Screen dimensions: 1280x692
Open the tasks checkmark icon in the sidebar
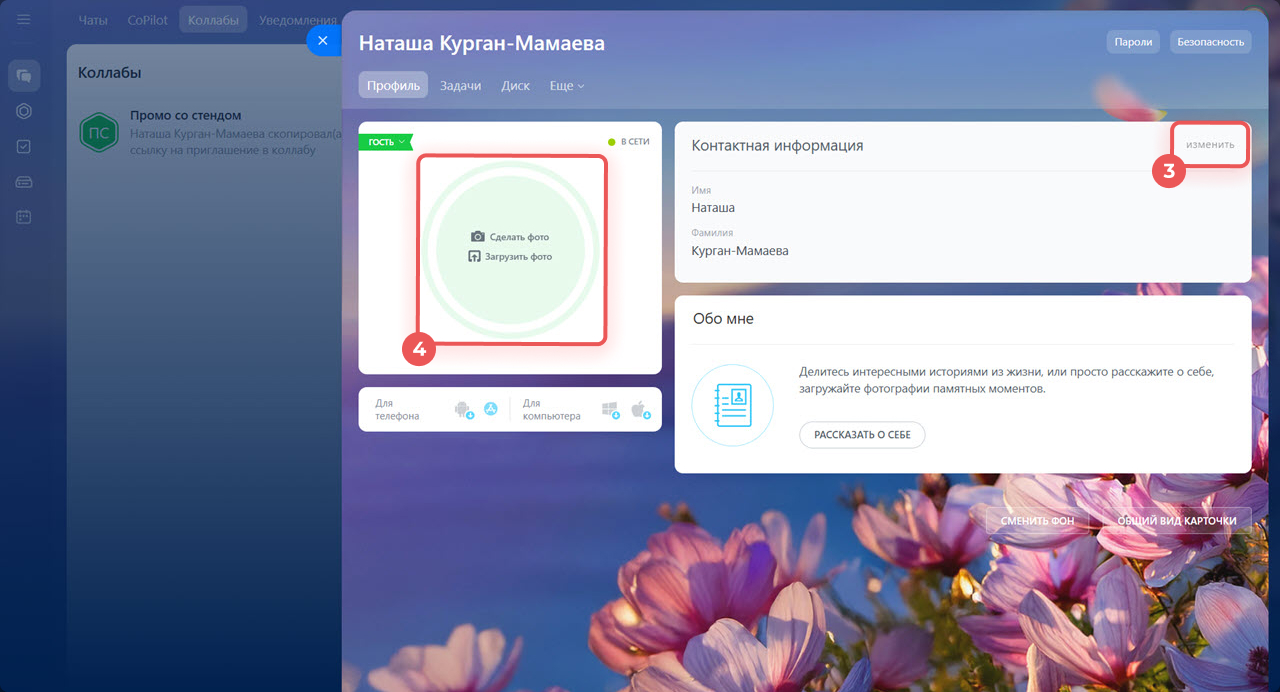point(24,146)
